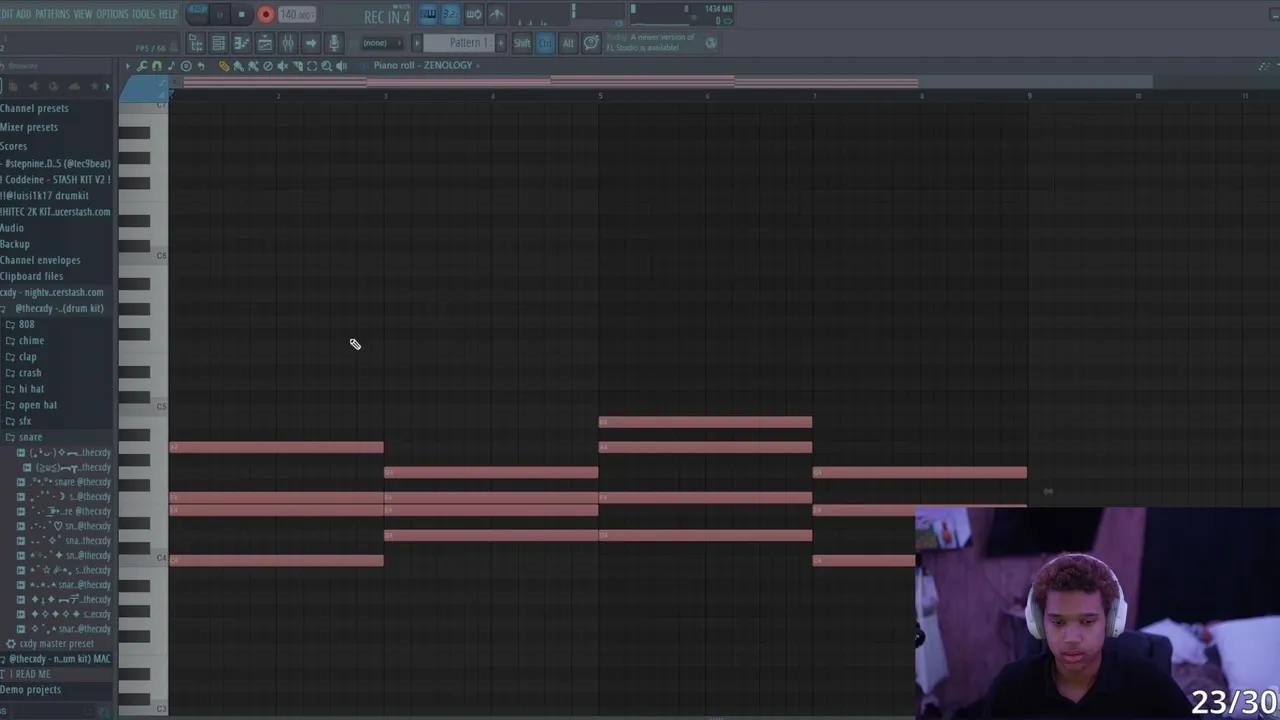Toggle the snap magnet in piano roll
The image size is (1280, 720).
click(157, 66)
